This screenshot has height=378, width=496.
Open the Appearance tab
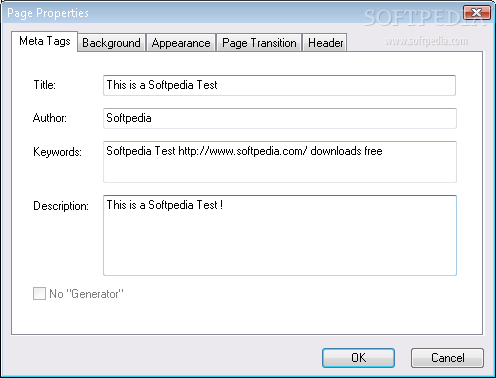pyautogui.click(x=181, y=43)
